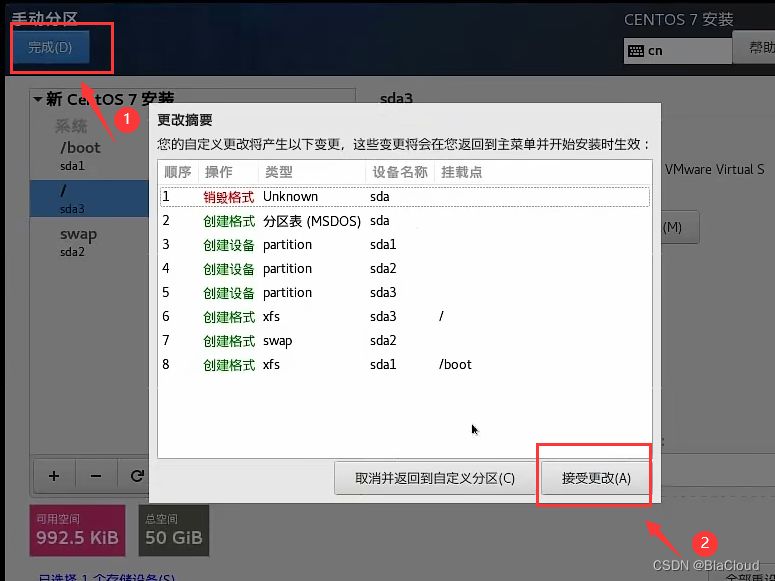The width and height of the screenshot is (775, 581).
Task: Select row 8 xfs sda1 /boot
Action: point(404,364)
